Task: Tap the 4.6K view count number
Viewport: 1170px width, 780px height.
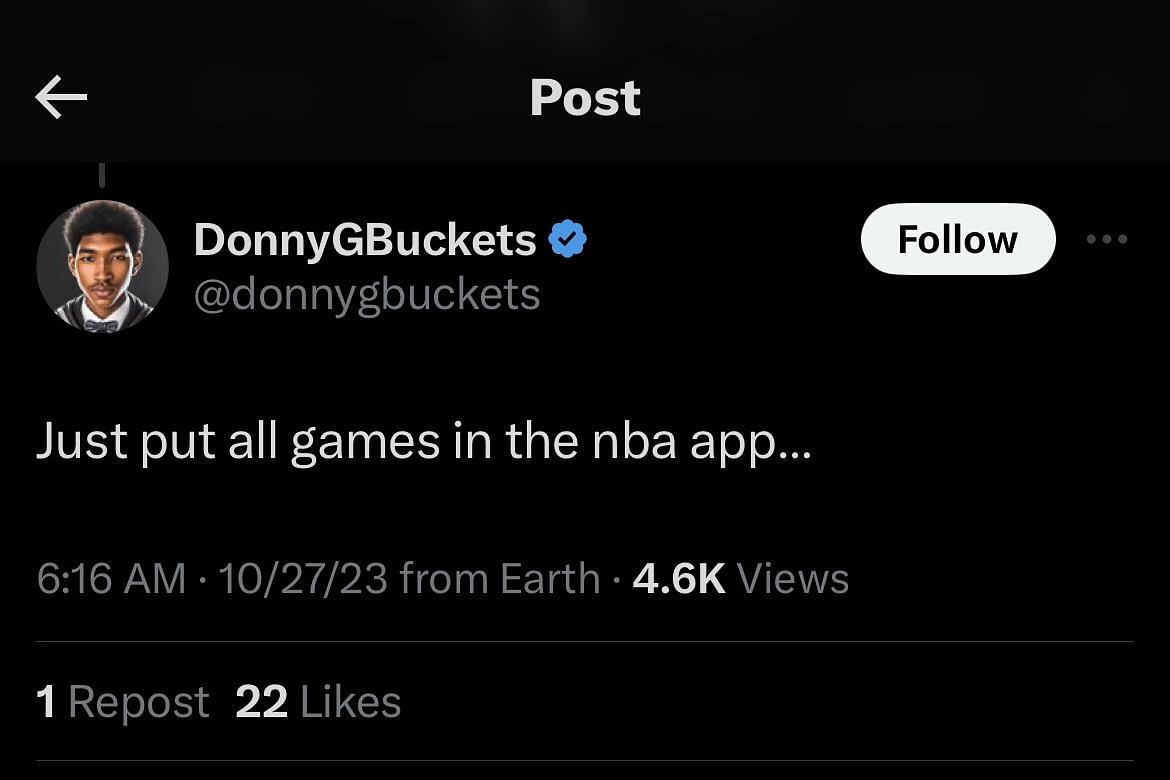Action: tap(678, 579)
